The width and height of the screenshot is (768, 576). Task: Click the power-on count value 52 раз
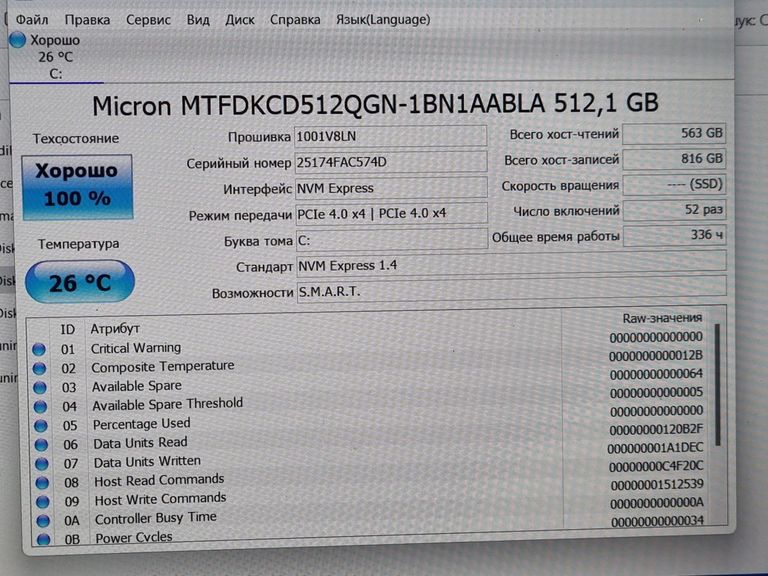(674, 210)
